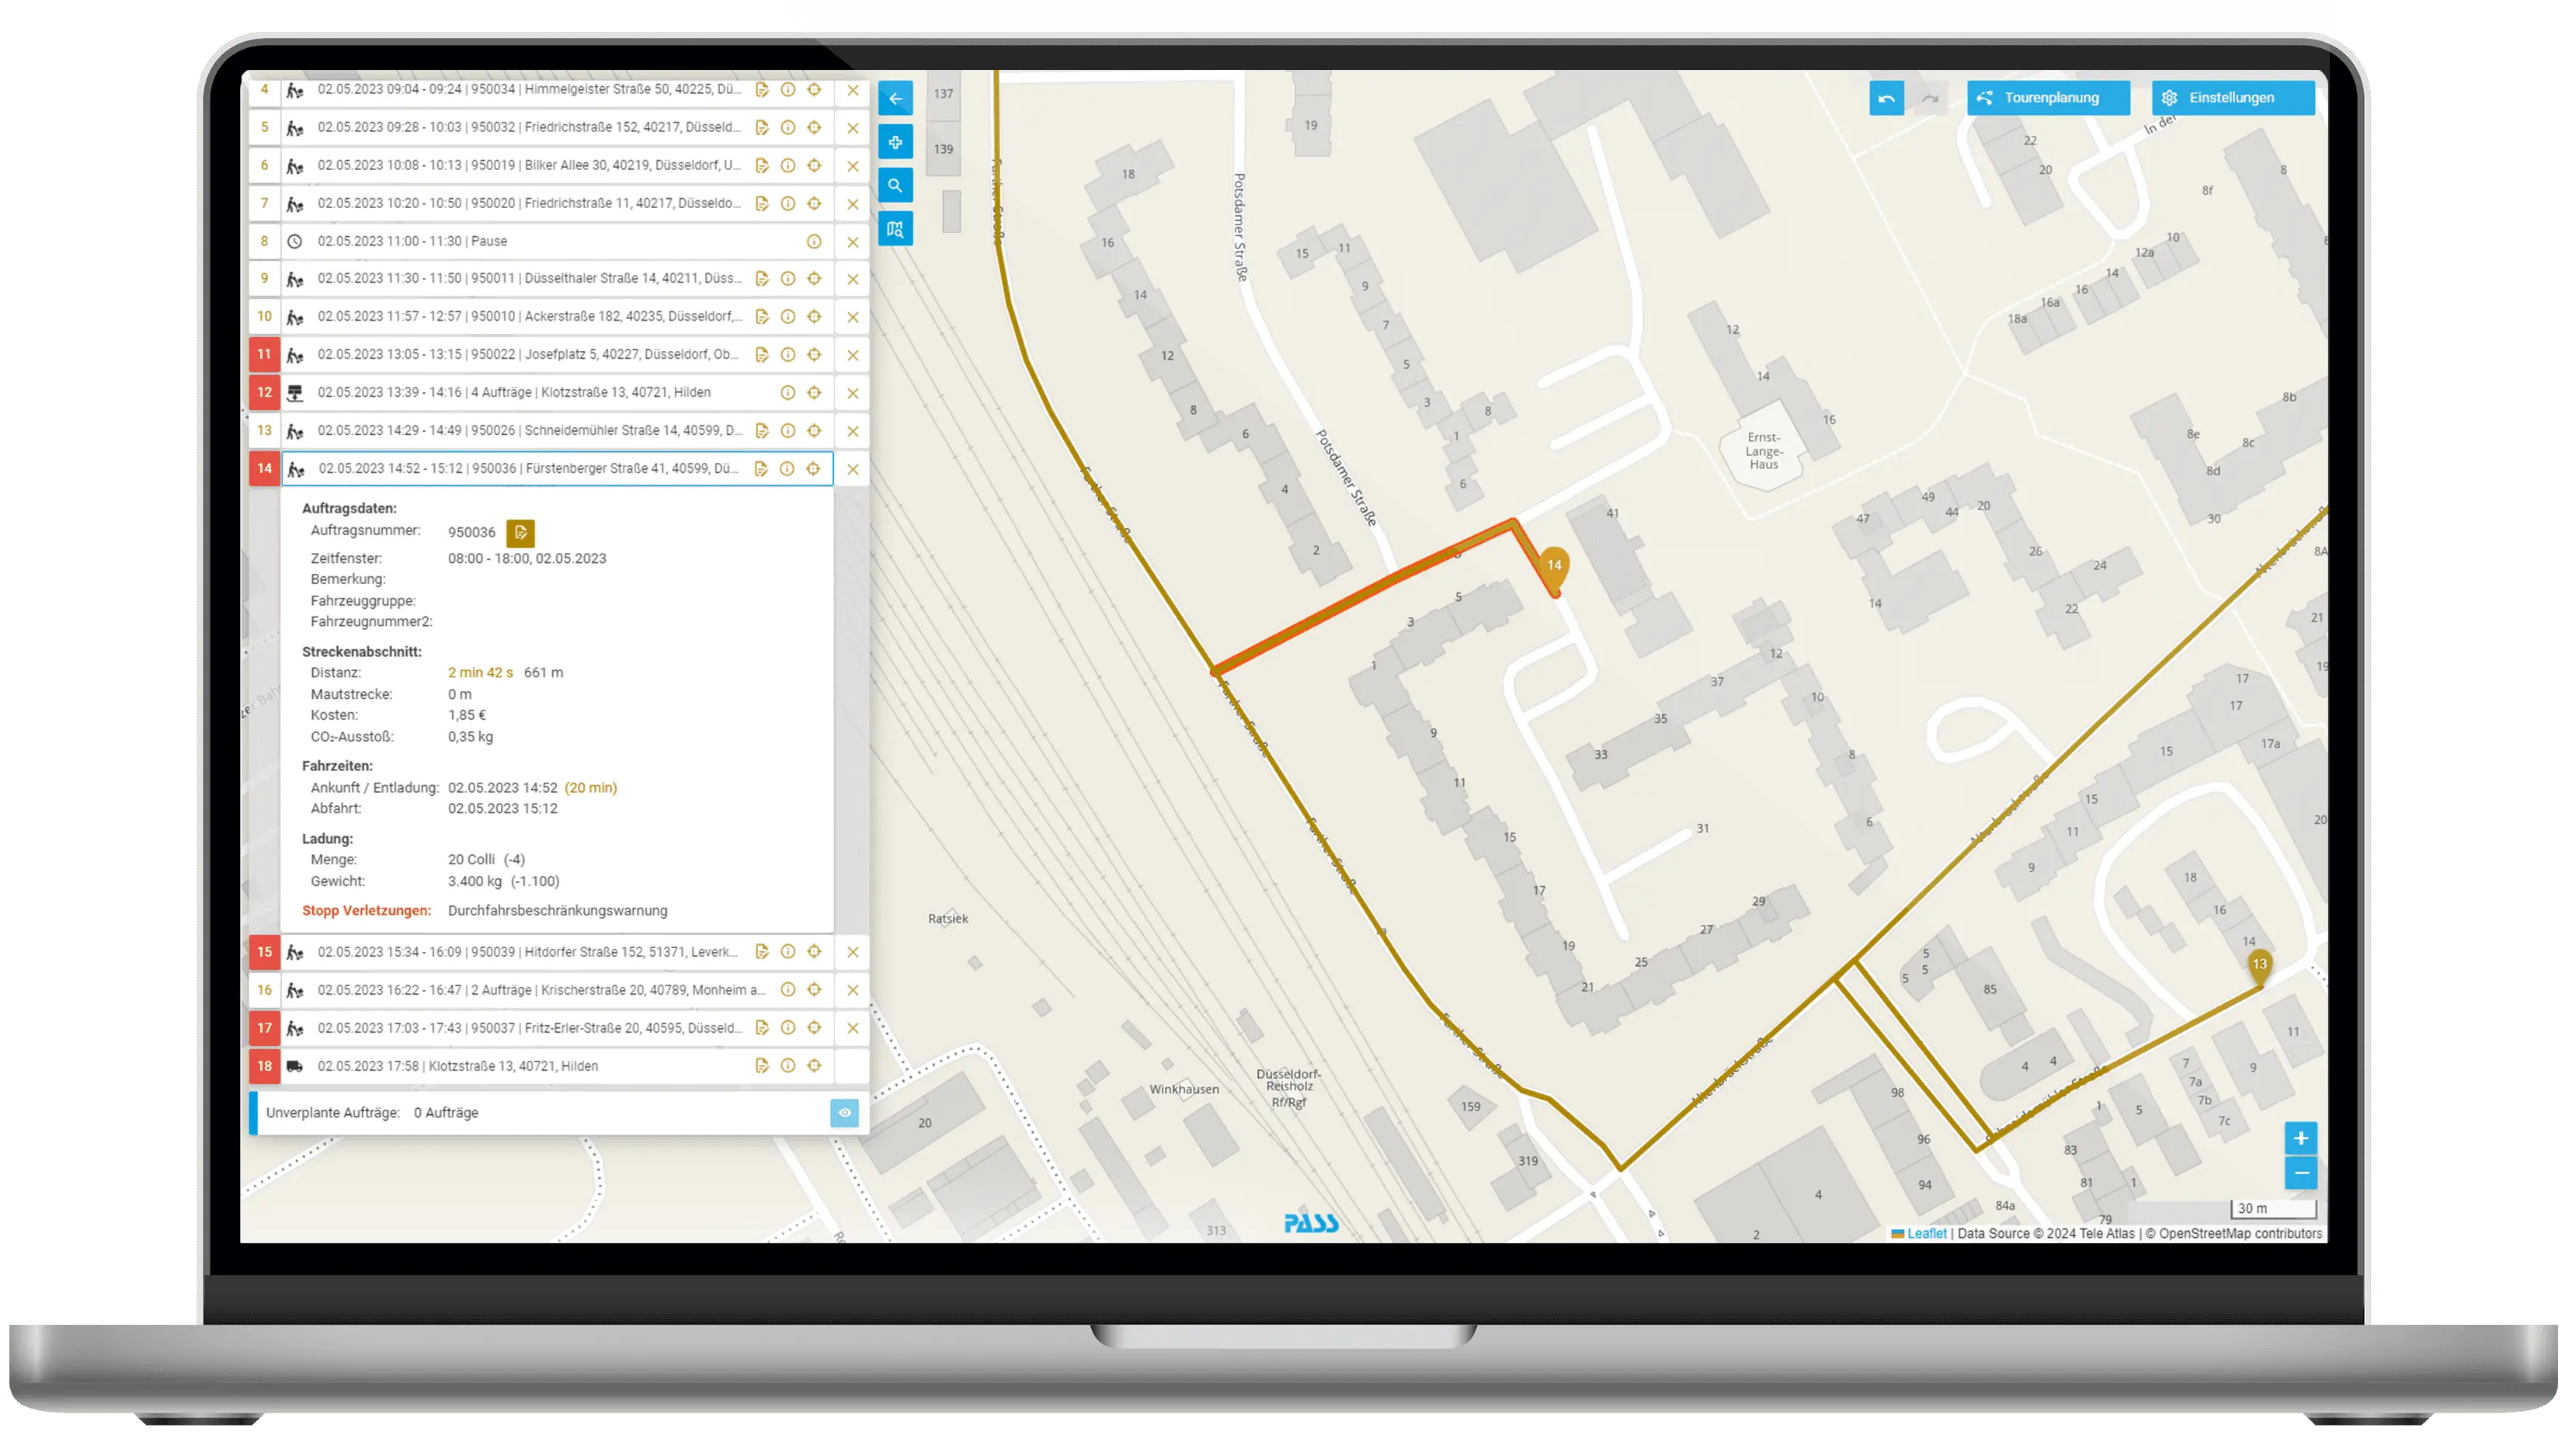Open Einstellungen settings
The width and height of the screenshot is (2576, 1449).
click(x=2233, y=98)
